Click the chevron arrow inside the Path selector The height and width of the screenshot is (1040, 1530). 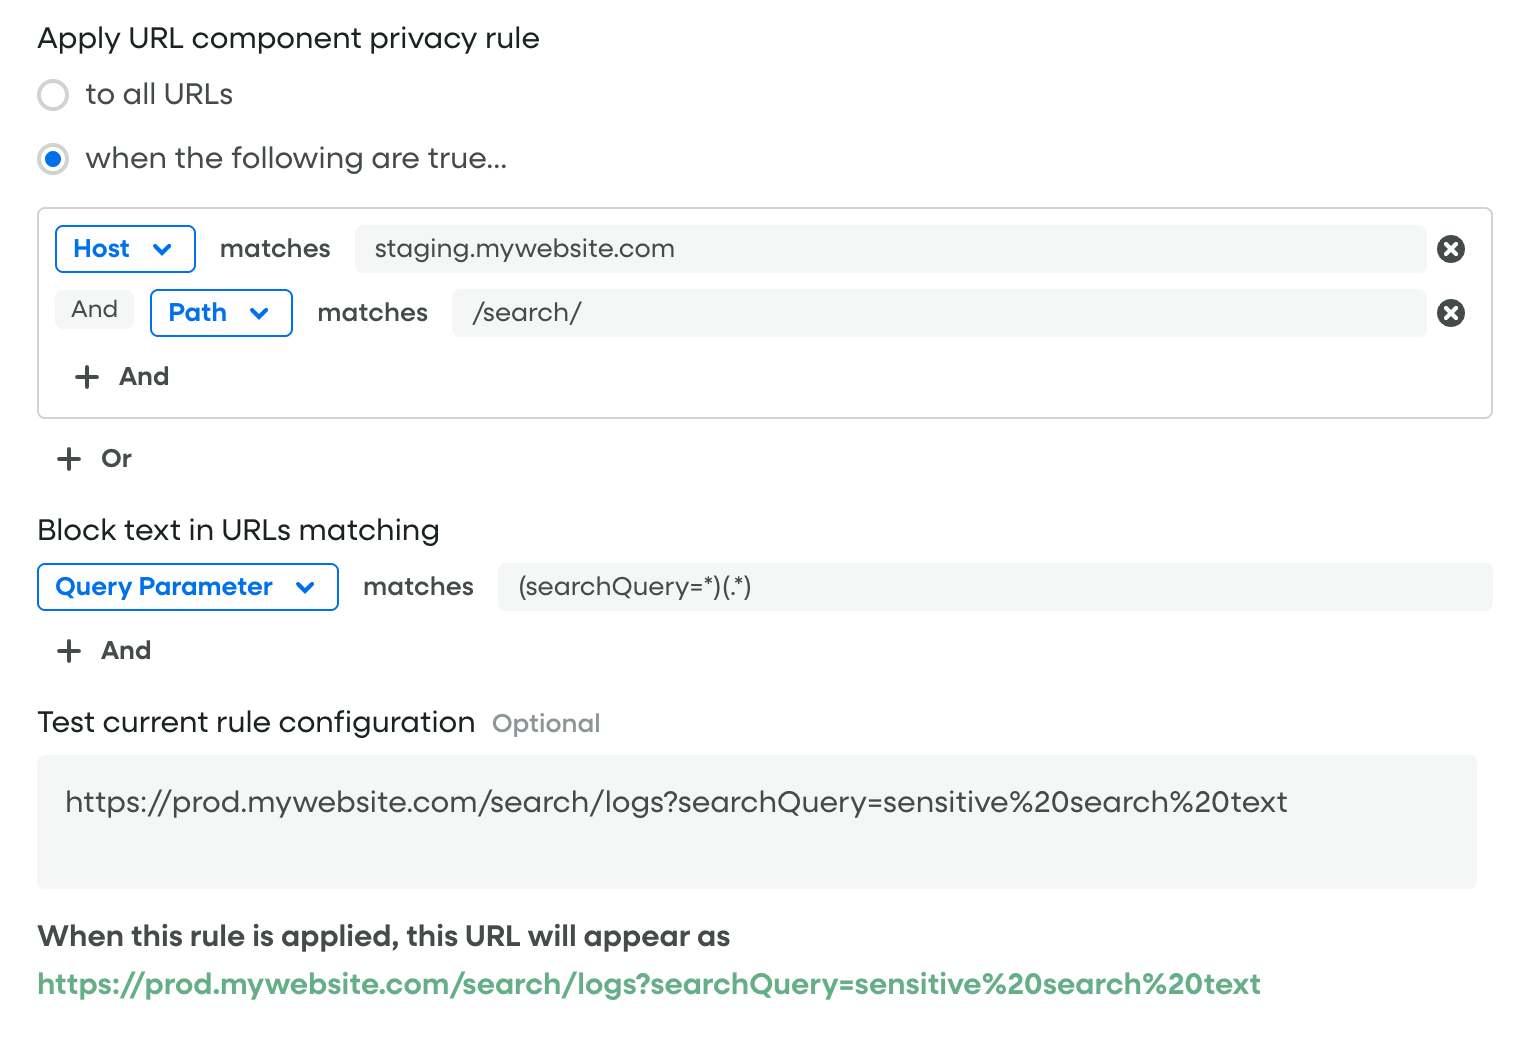tap(259, 313)
